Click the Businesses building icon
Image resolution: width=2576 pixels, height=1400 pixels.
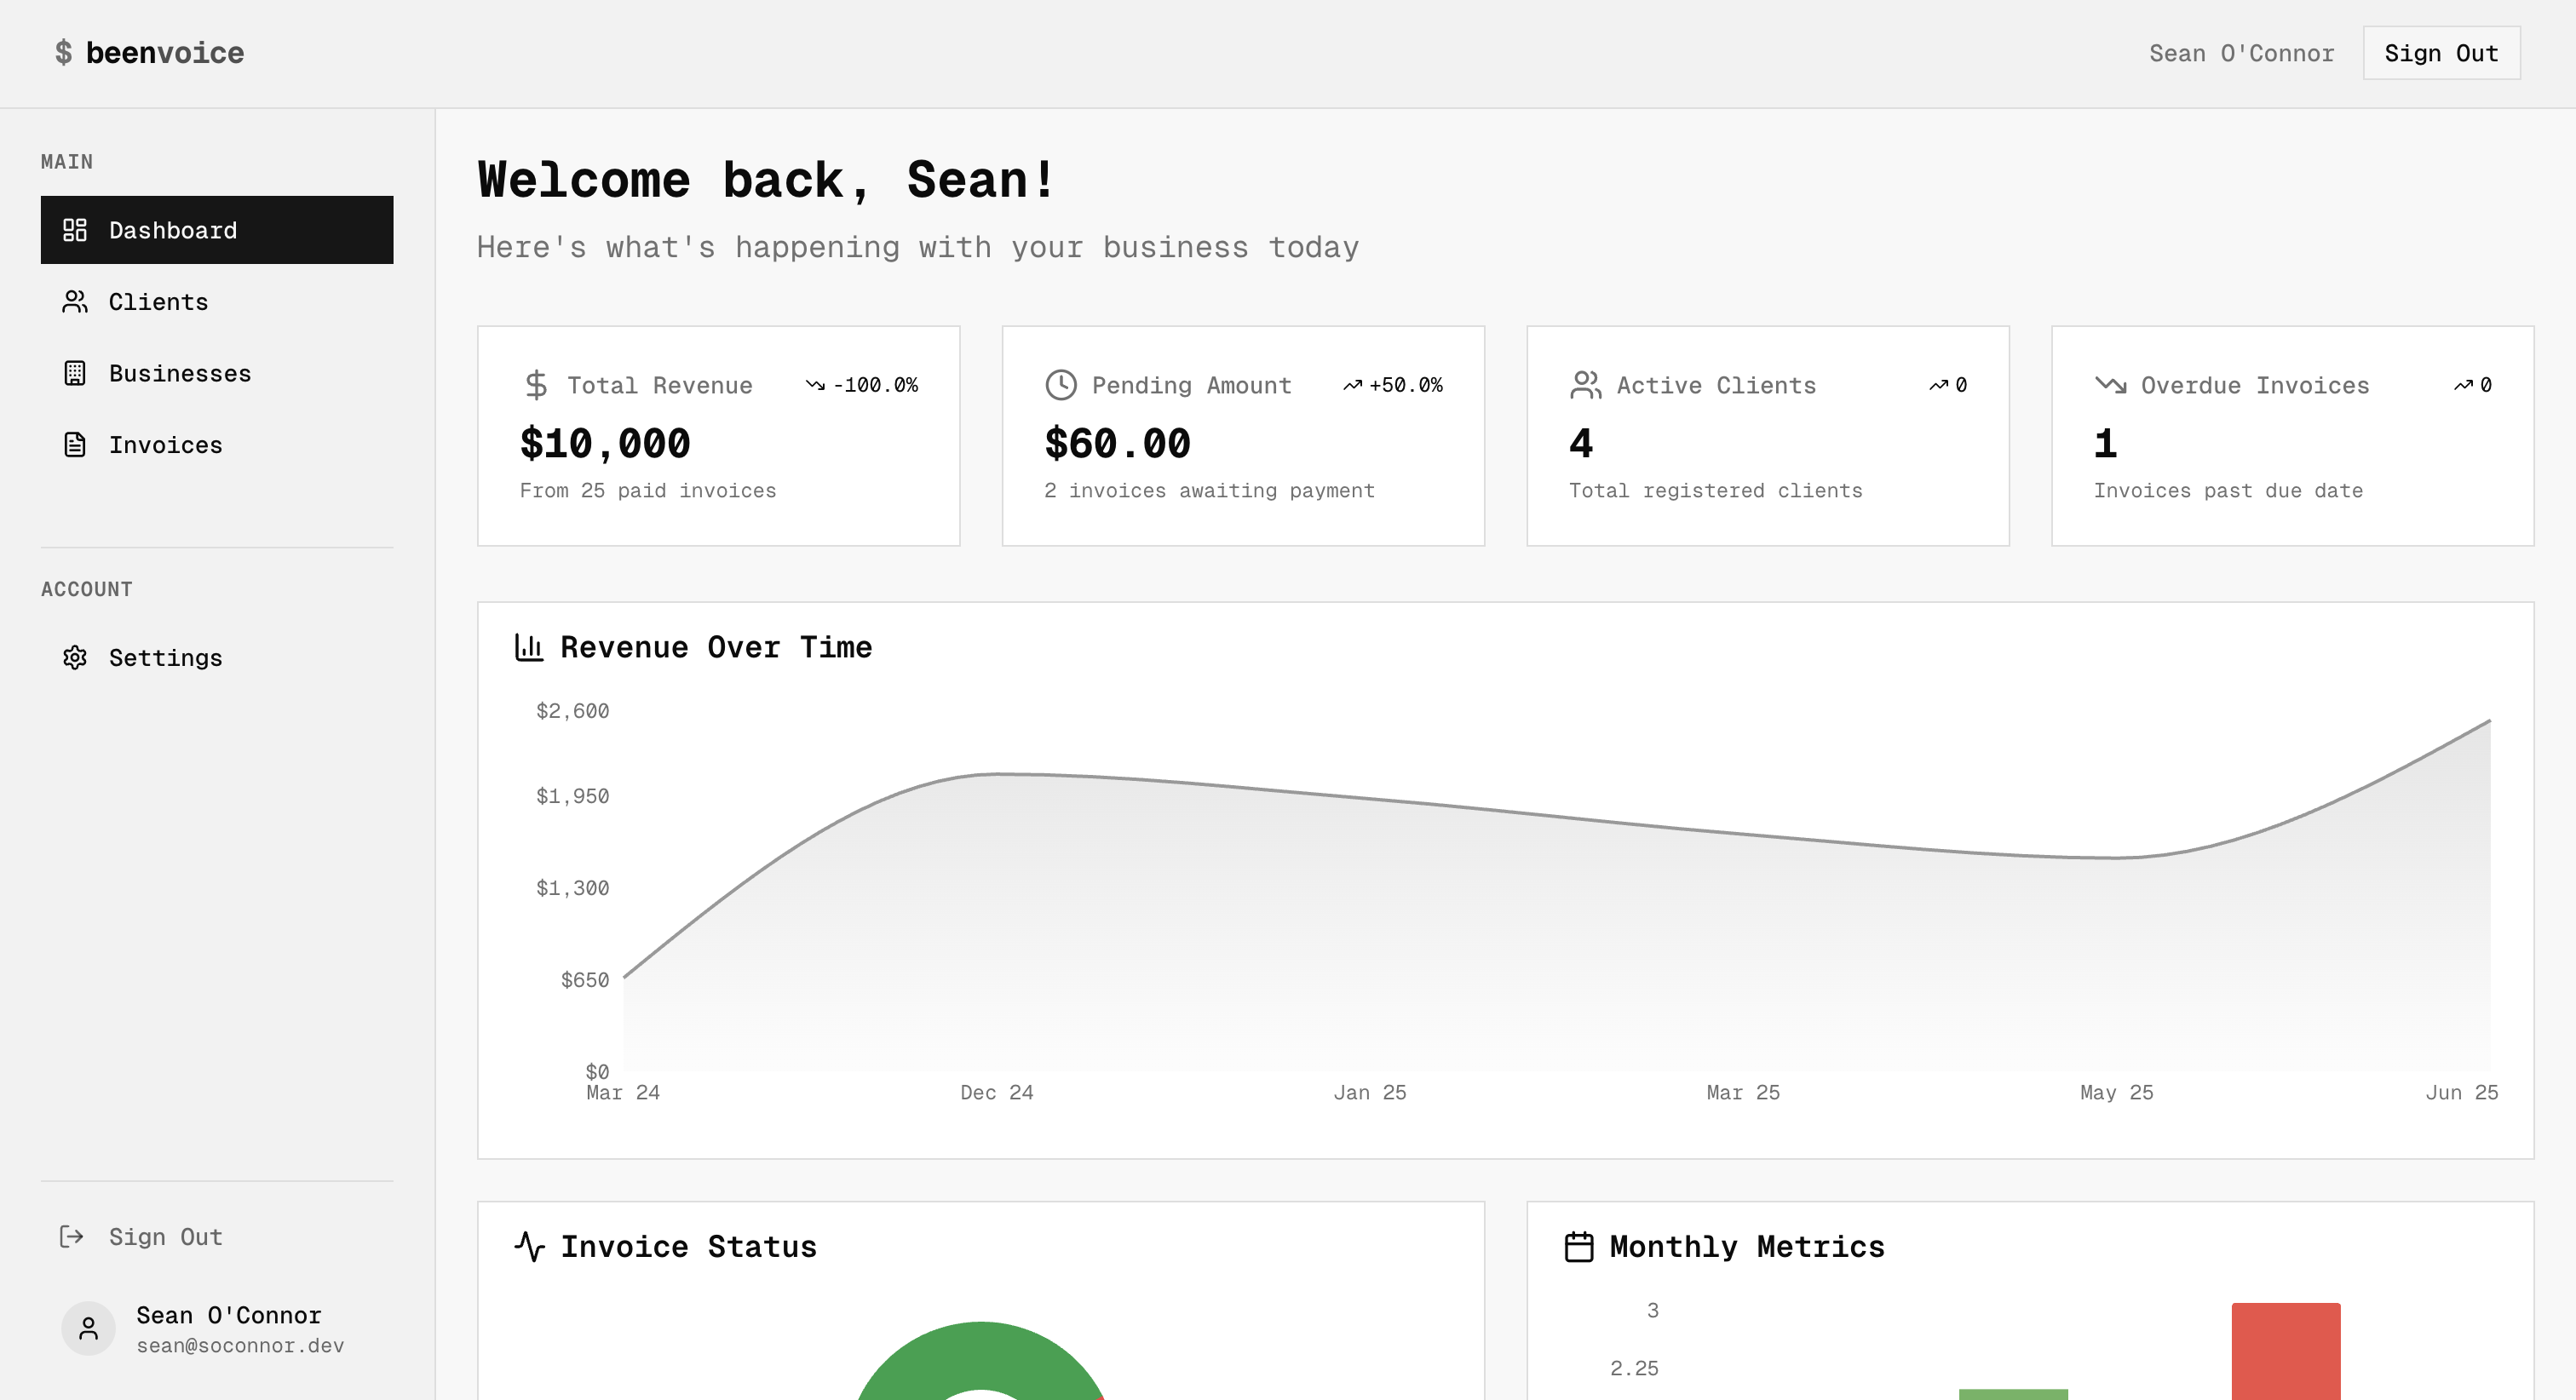coord(75,373)
